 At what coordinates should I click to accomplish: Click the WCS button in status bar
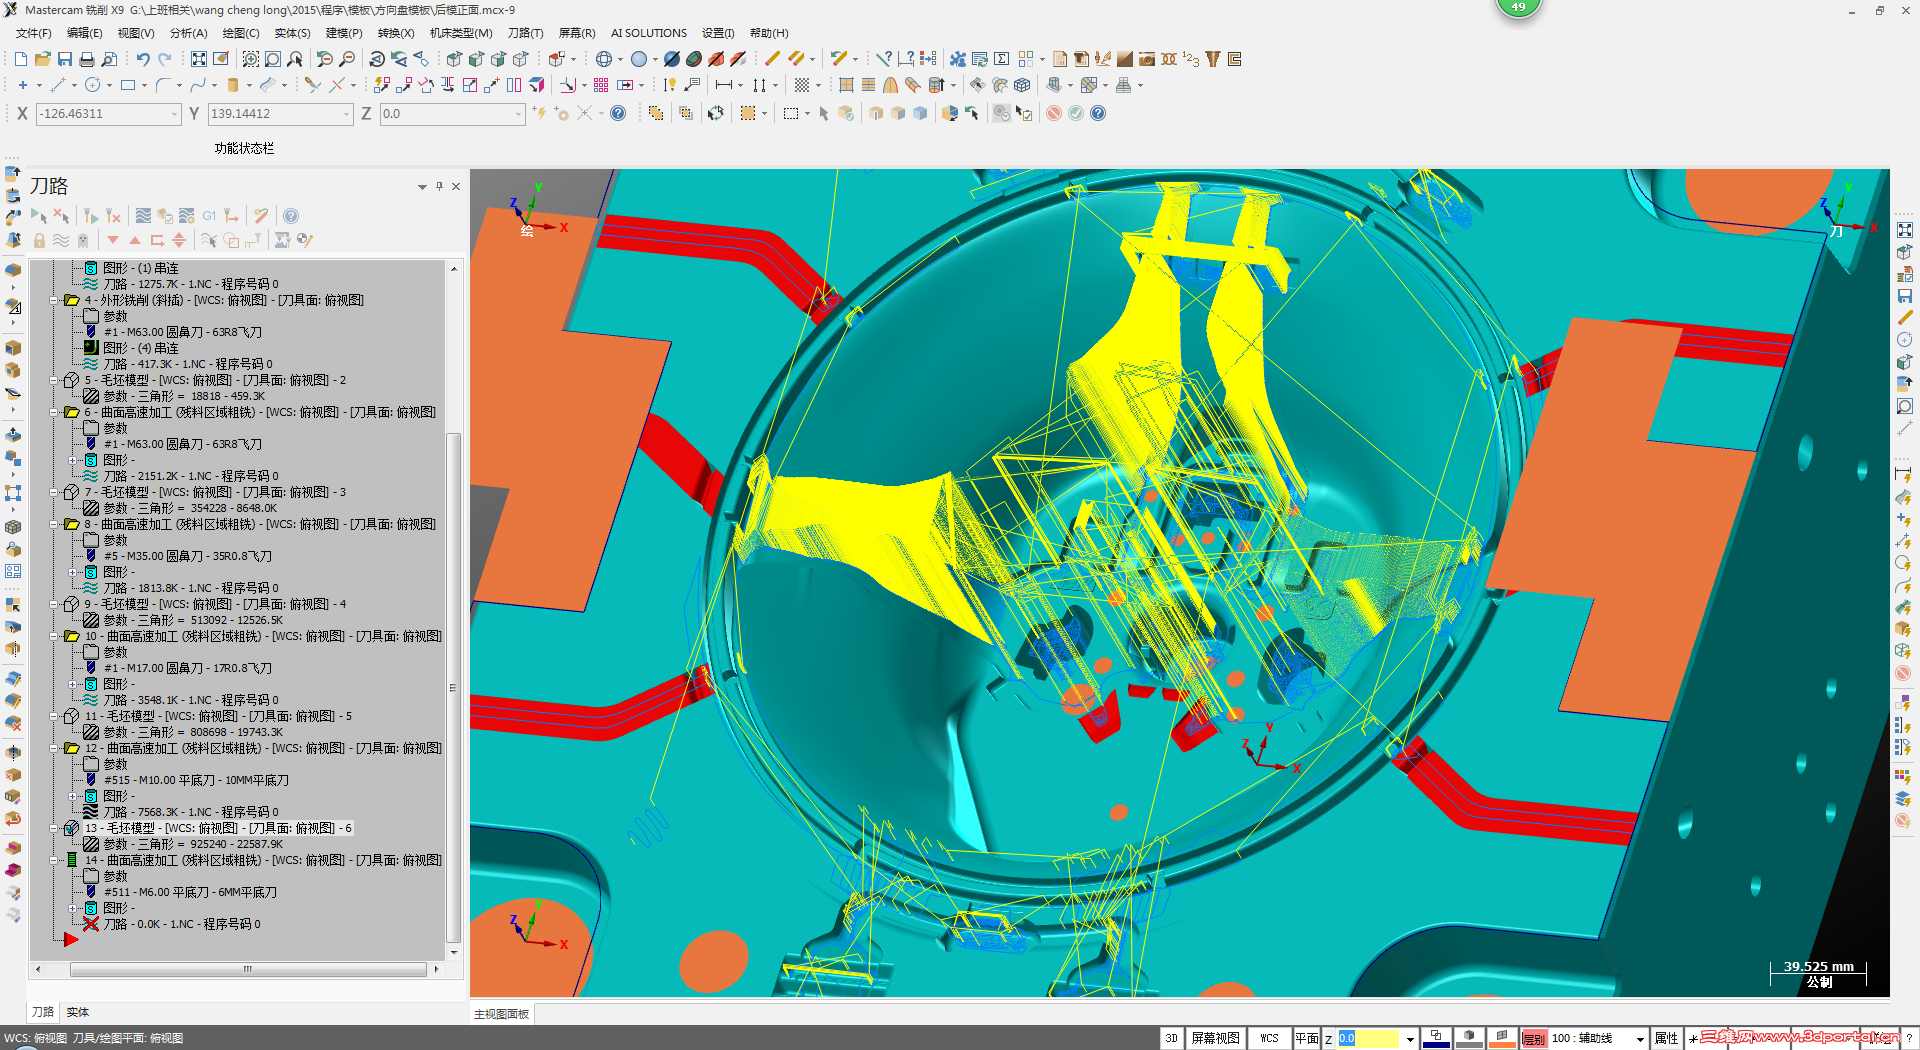click(x=1269, y=1038)
